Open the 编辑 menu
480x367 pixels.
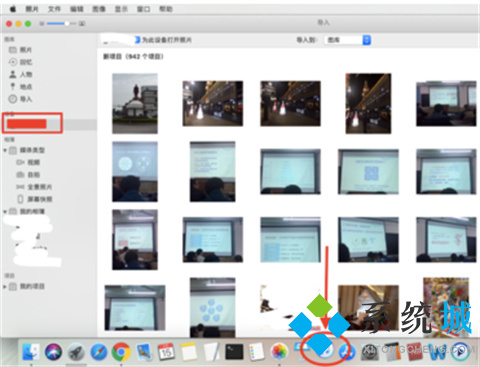pyautogui.click(x=77, y=9)
